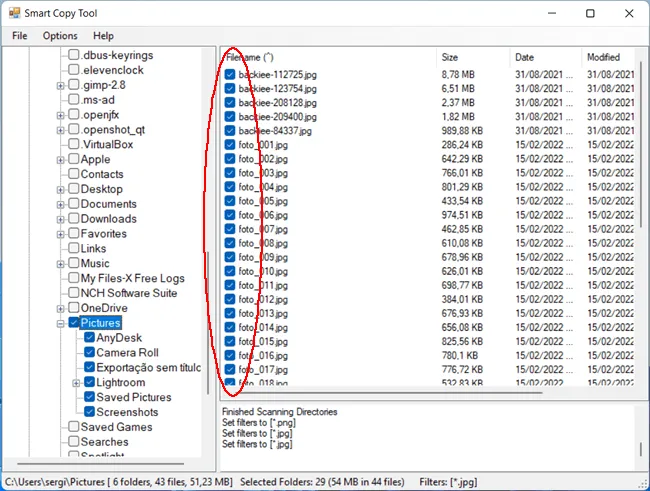Select file foto_005.jpg
Screen dimensions: 650x491
click(x=263, y=201)
